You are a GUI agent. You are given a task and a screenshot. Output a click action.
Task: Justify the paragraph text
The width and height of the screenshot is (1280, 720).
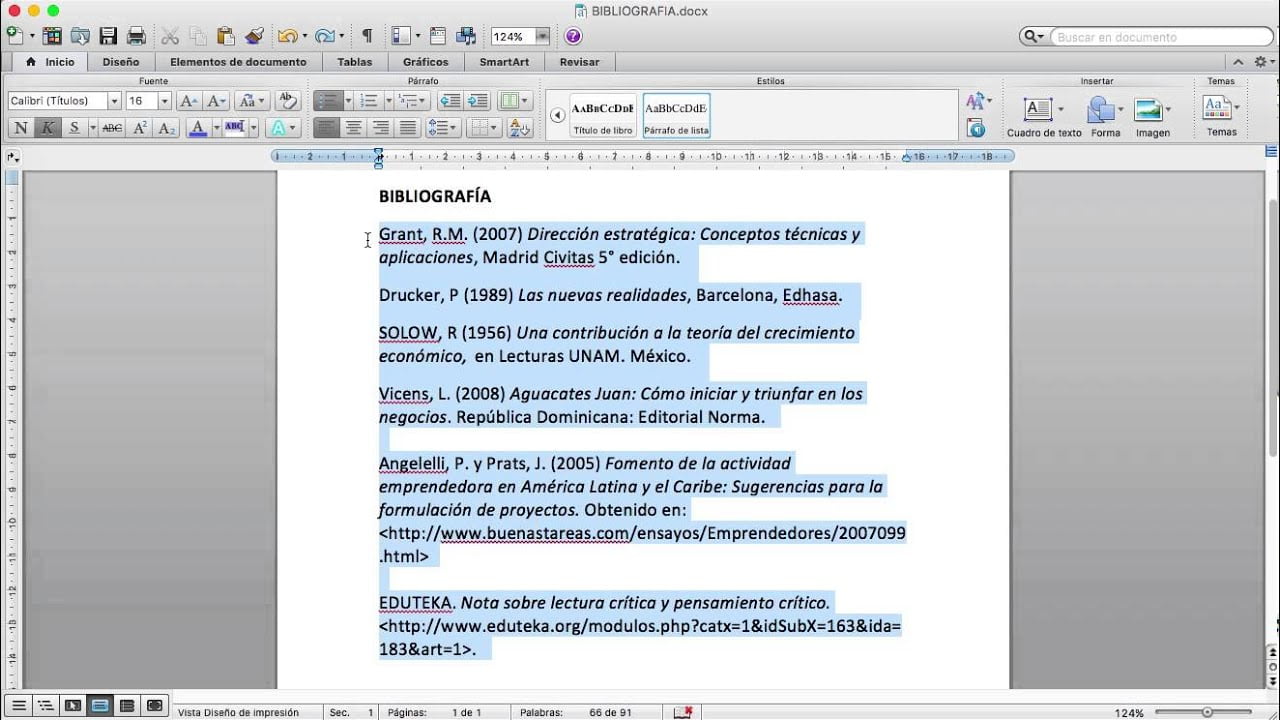tap(407, 128)
